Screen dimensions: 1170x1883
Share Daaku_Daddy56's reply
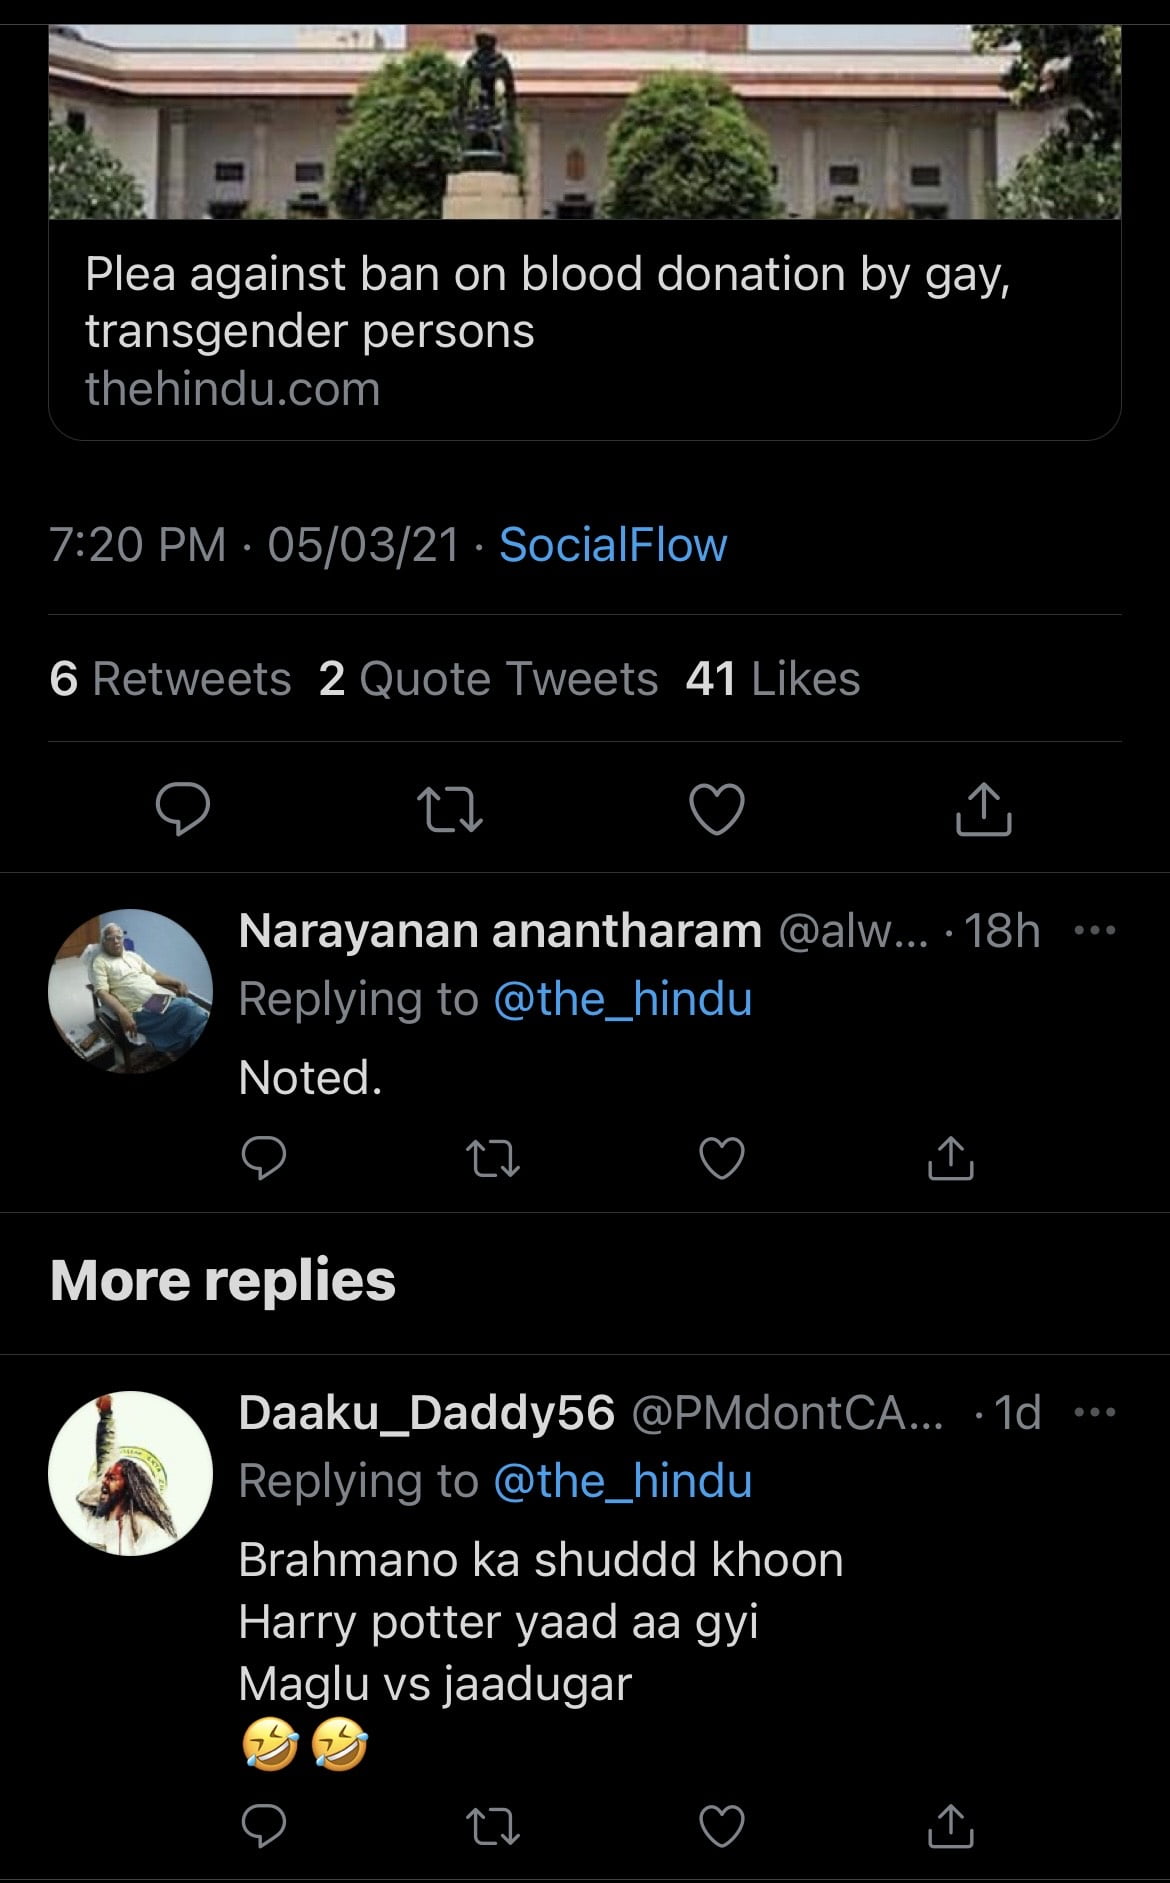pyautogui.click(x=950, y=1826)
